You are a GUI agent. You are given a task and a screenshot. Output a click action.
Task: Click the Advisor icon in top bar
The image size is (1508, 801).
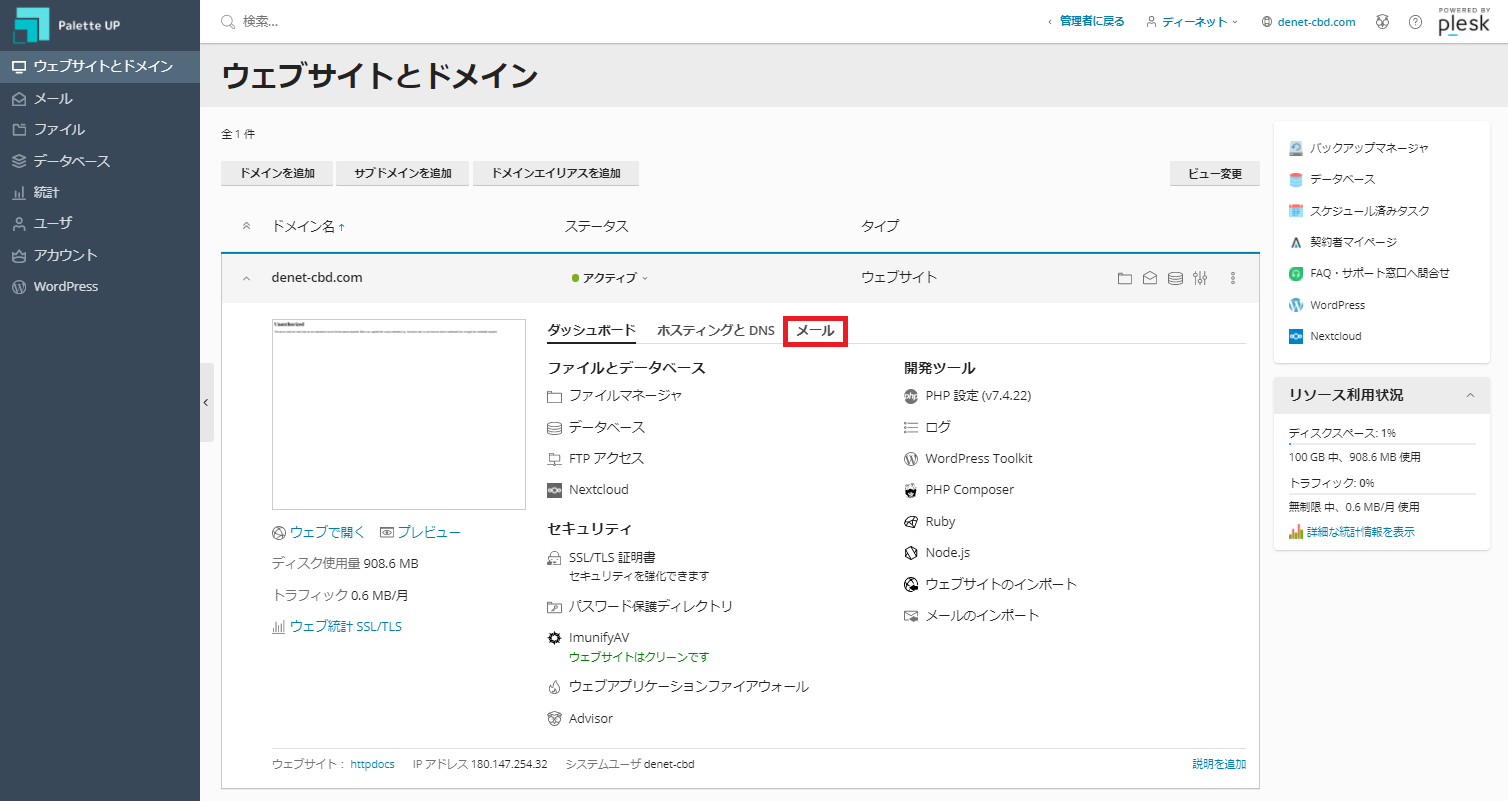click(x=1383, y=22)
